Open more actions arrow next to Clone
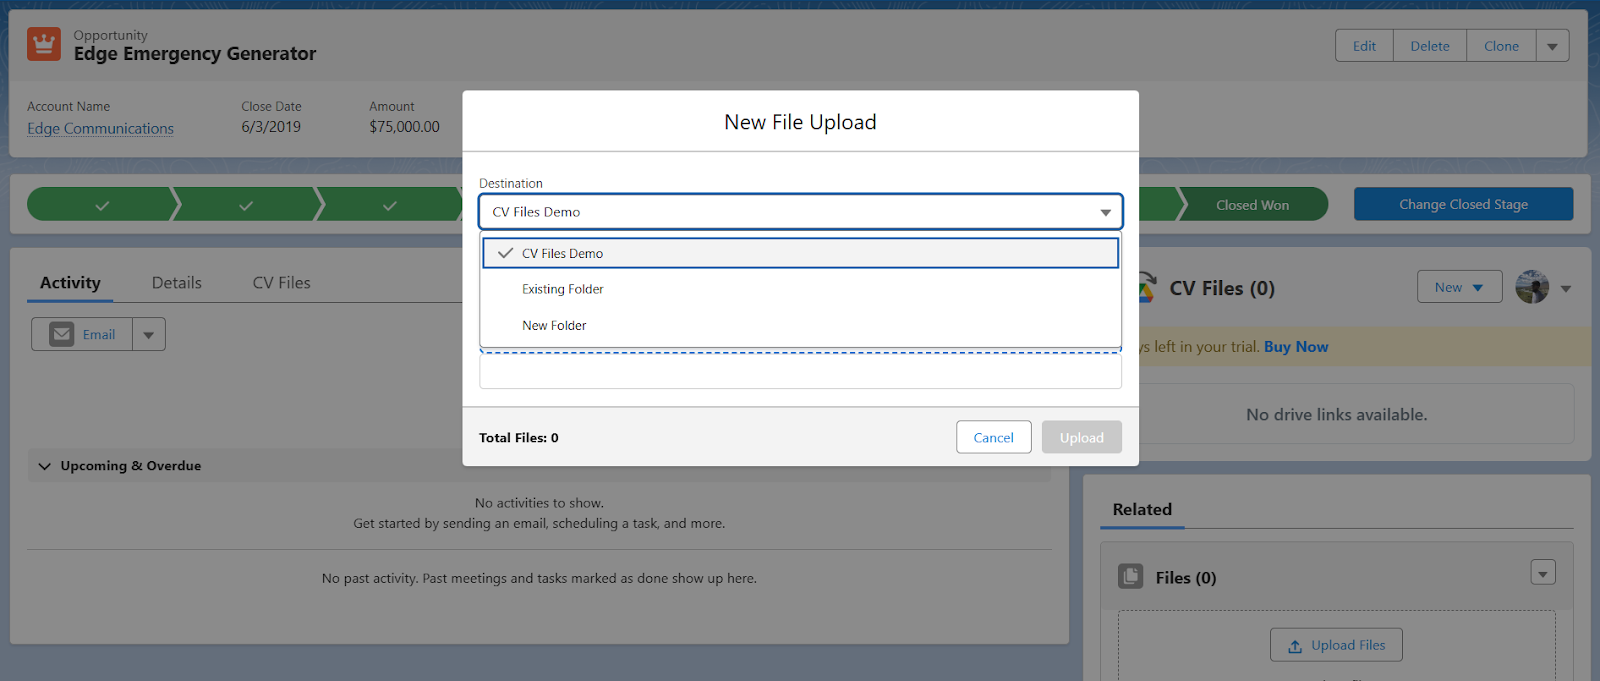Viewport: 1600px width, 681px height. (1552, 46)
